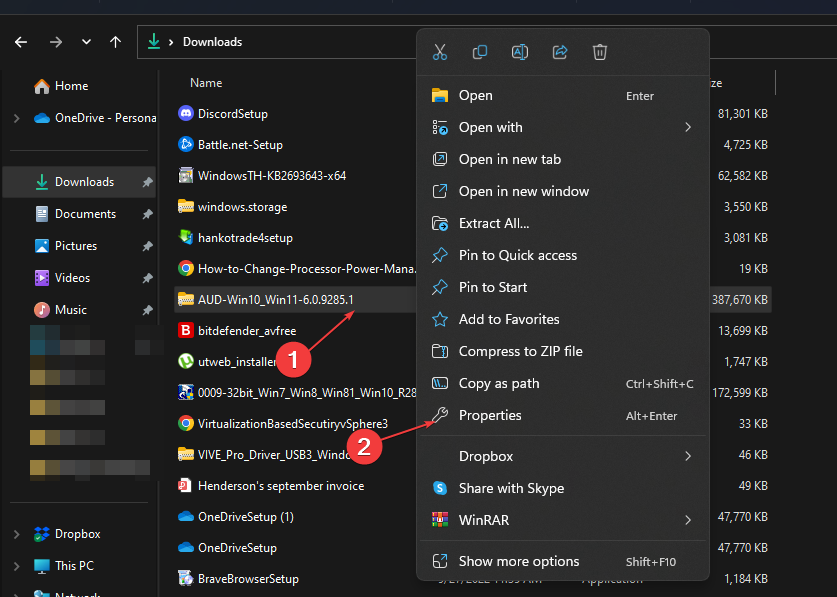Choose Add to Favorites
Image resolution: width=837 pixels, height=597 pixels.
tap(563, 319)
